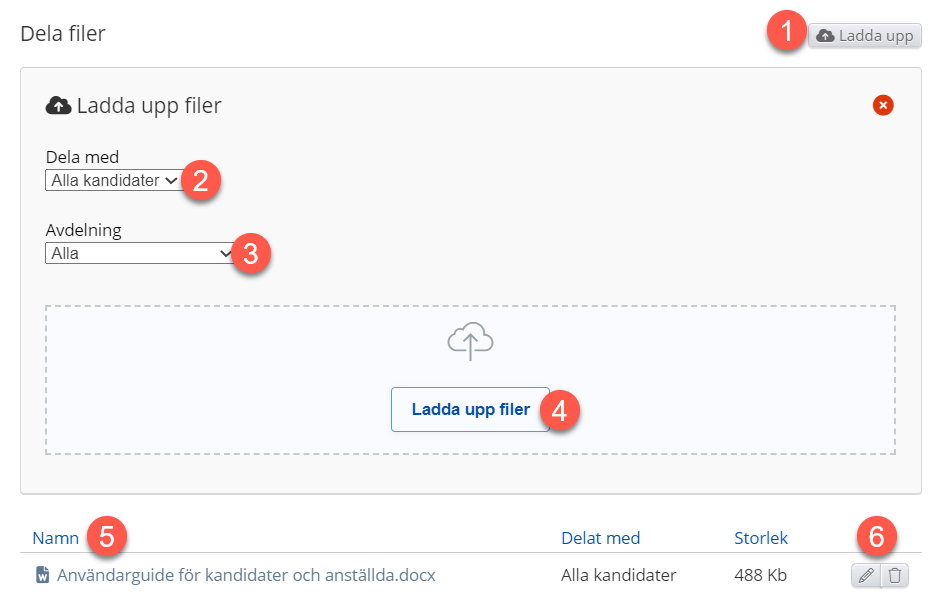Image resolution: width=946 pixels, height=616 pixels.
Task: Click the red number 1 badge
Action: click(787, 33)
